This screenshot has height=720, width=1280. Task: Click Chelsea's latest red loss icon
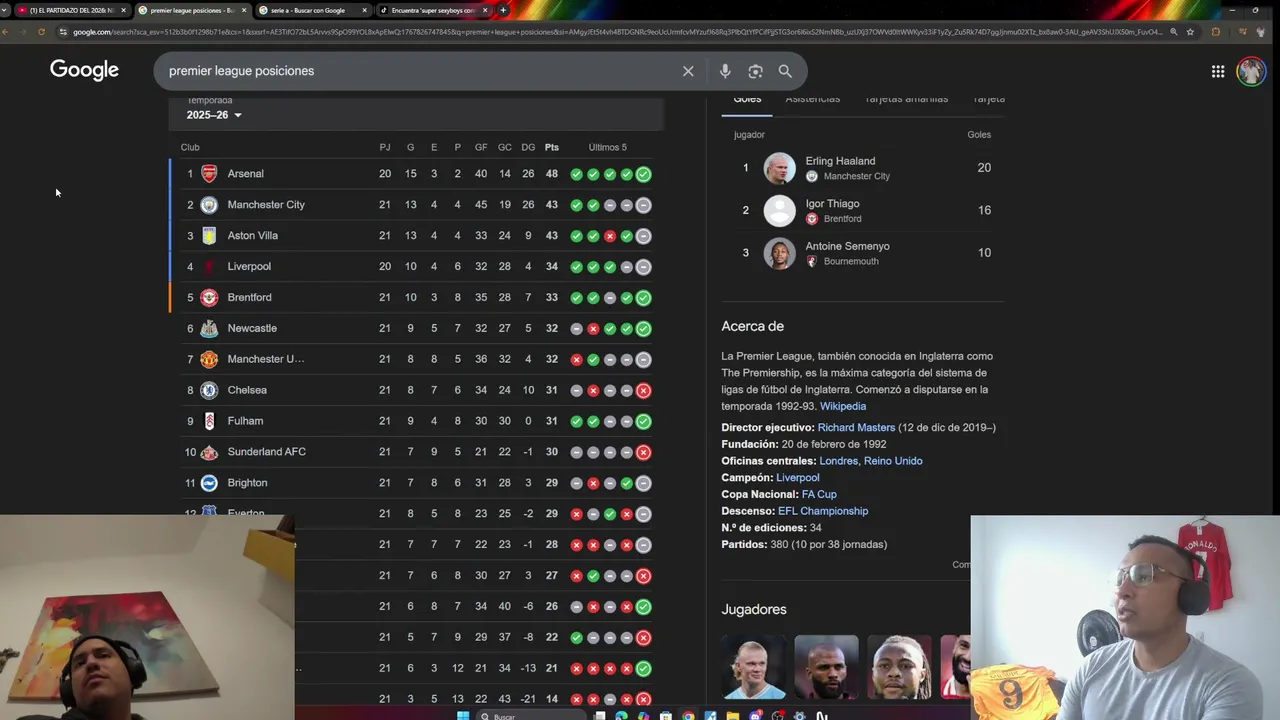pos(643,390)
